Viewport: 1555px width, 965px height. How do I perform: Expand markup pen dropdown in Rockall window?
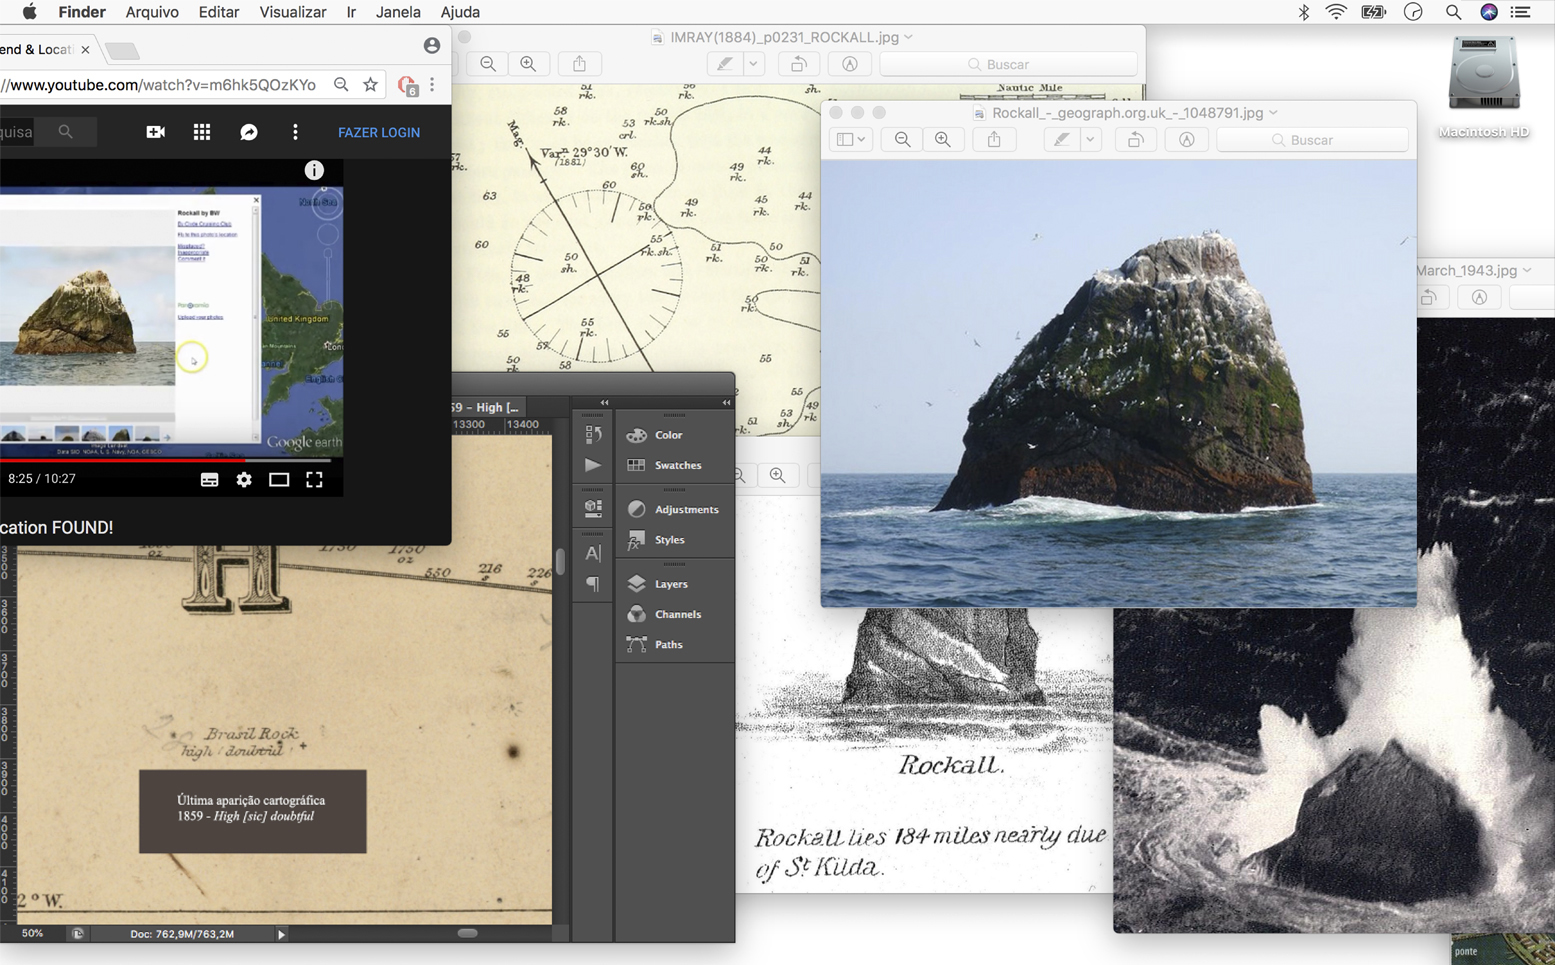click(x=1091, y=140)
